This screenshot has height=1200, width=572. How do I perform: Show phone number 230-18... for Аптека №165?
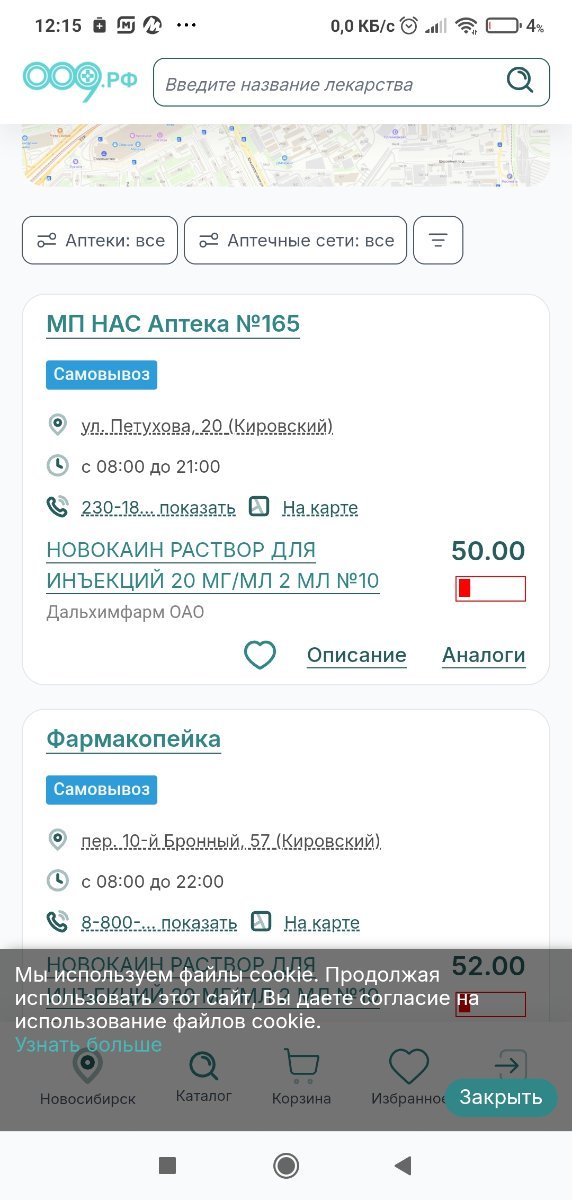click(158, 508)
